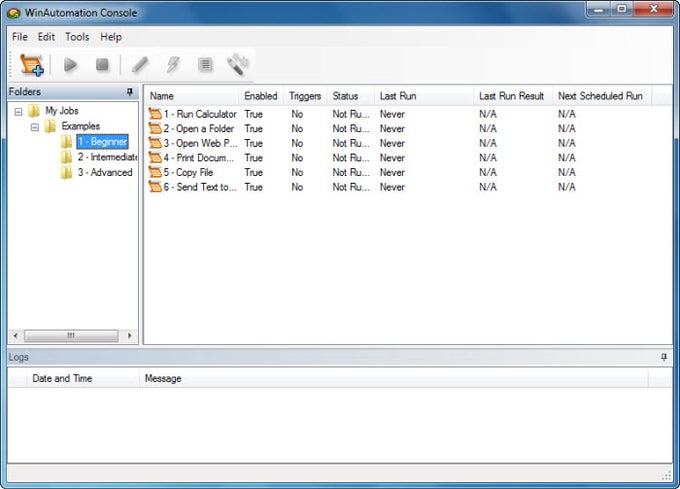The image size is (680, 489).
Task: Click the Job Properties list icon
Action: coord(205,65)
